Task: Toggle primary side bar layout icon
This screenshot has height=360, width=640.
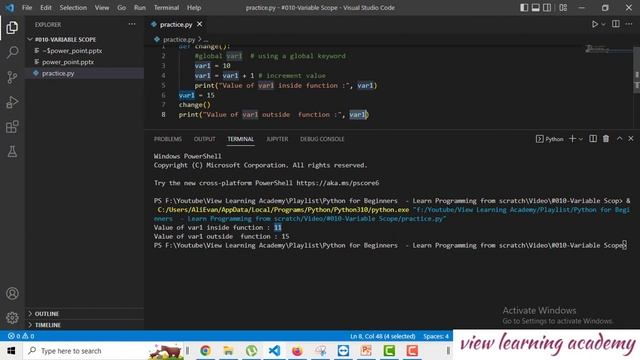Action: click(x=524, y=8)
